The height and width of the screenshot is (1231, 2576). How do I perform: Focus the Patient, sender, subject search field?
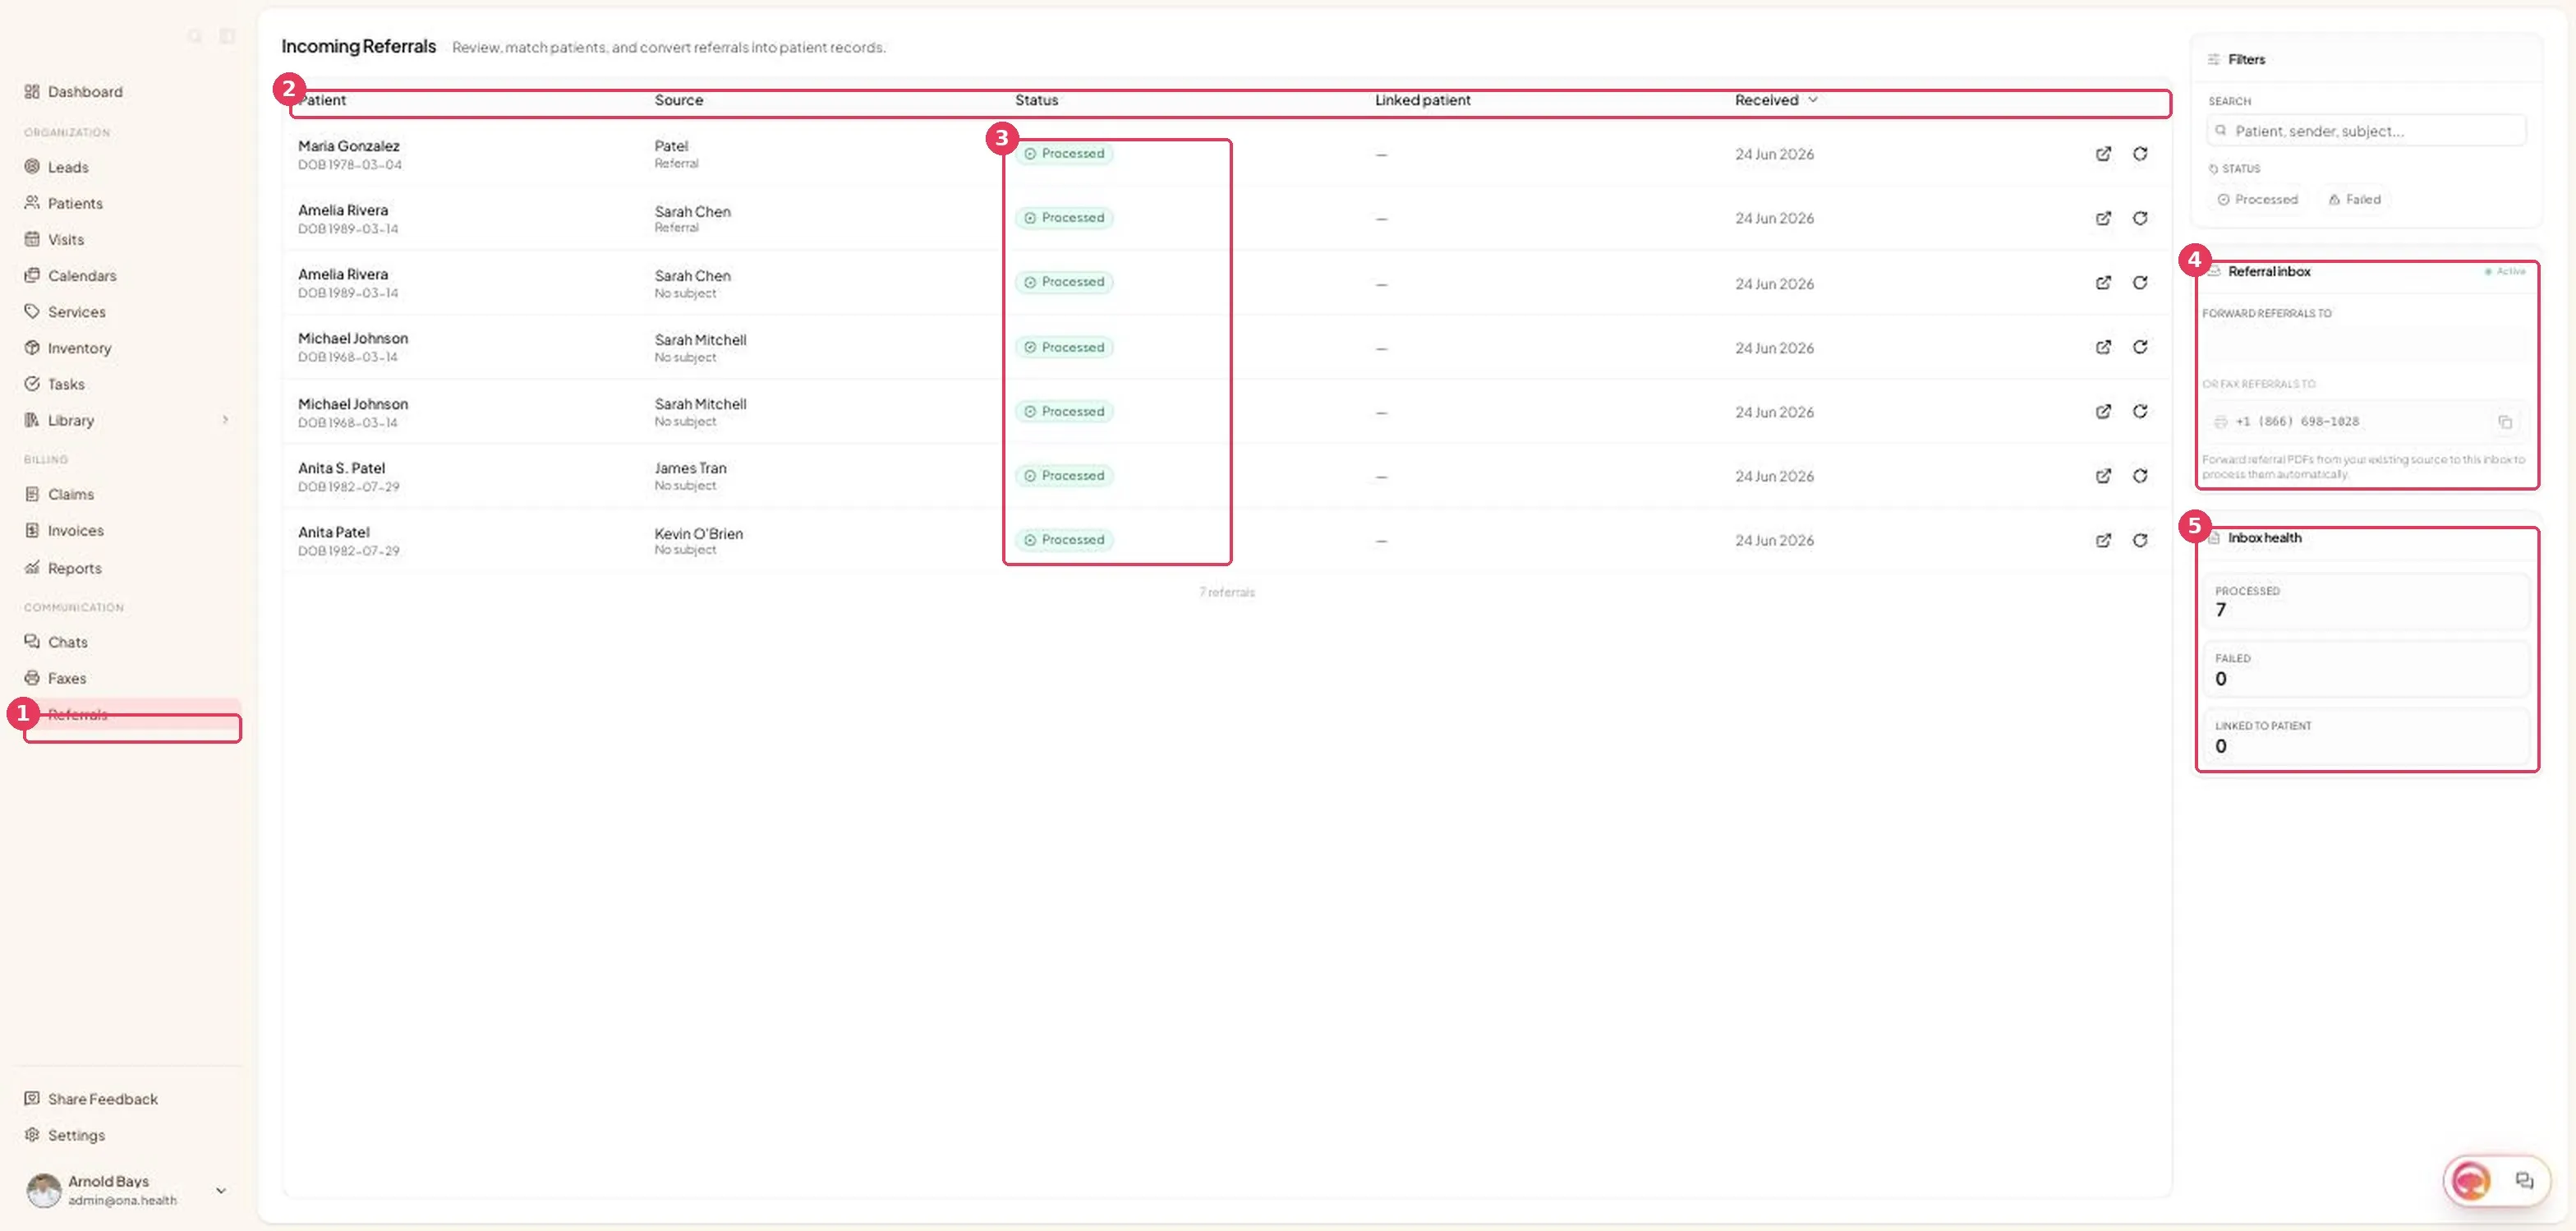[x=2366, y=131]
